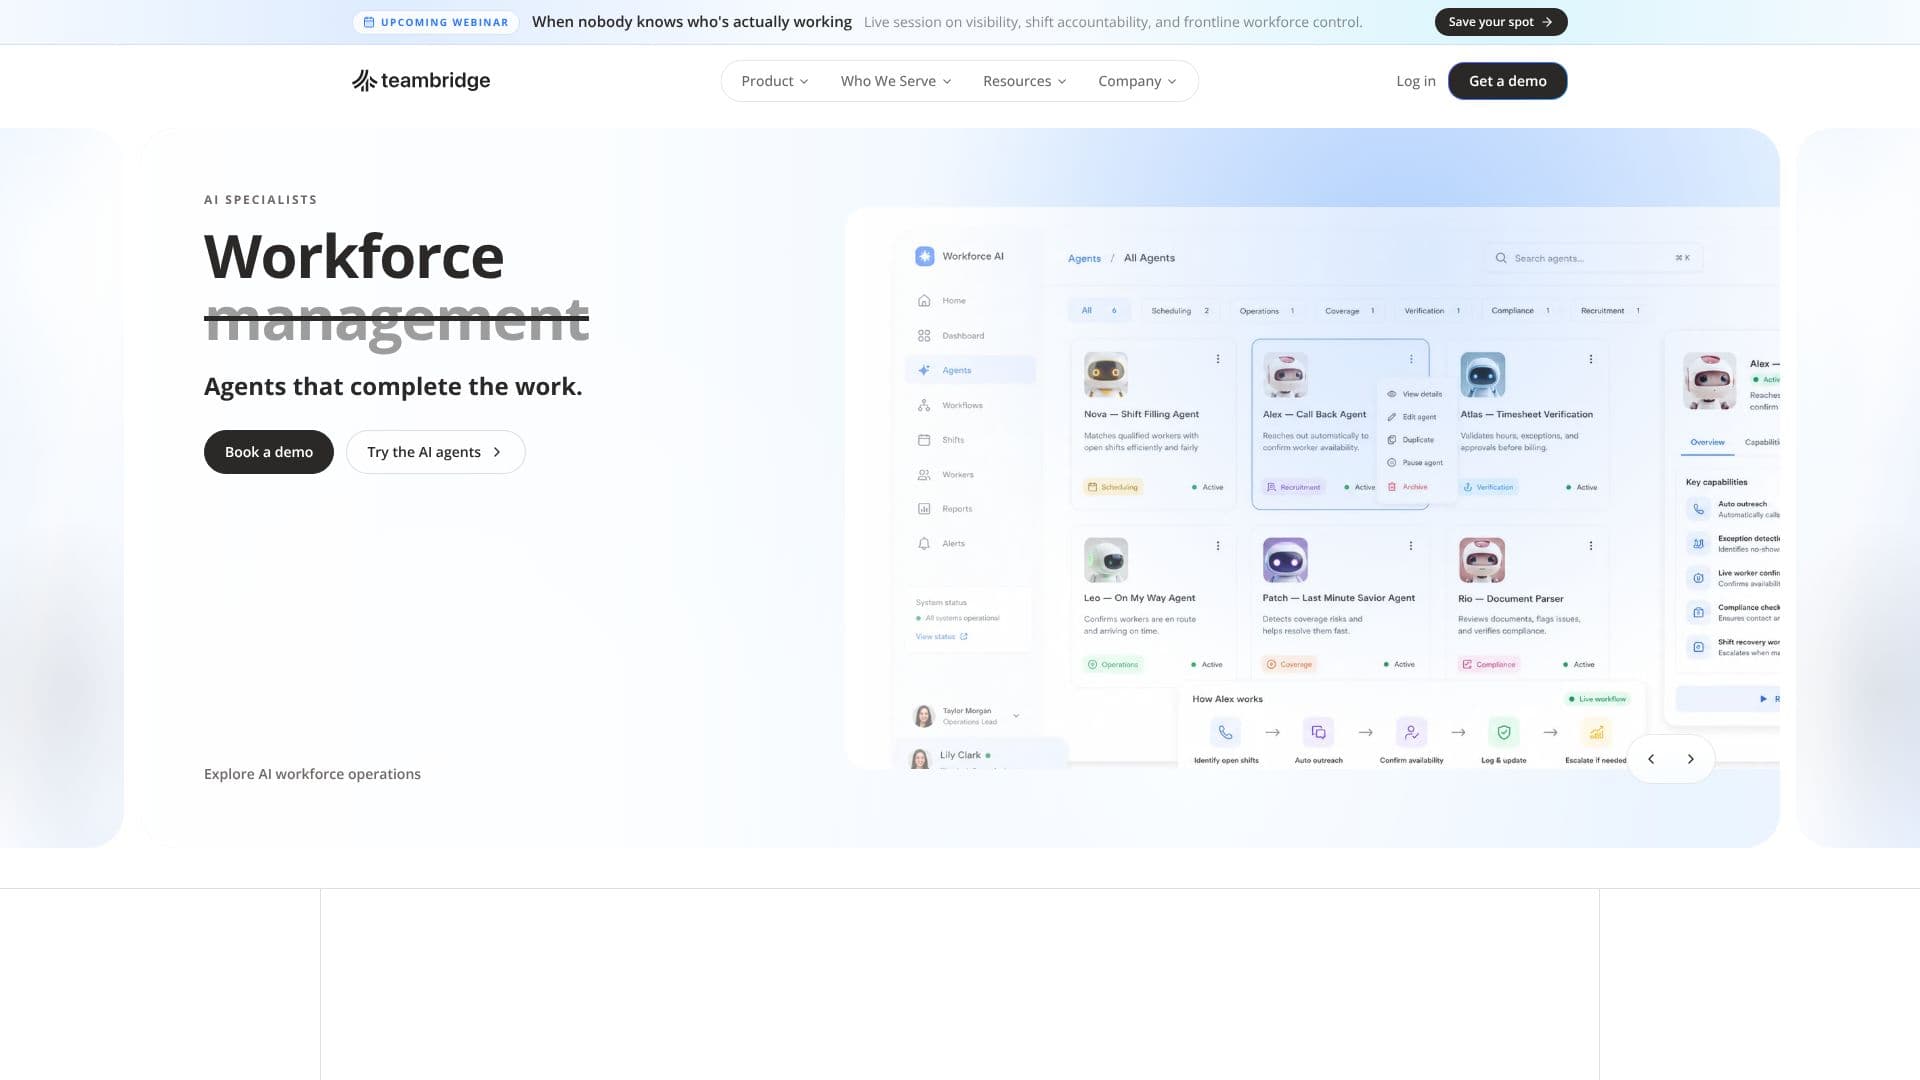Select Agents in the sidebar

970,370
